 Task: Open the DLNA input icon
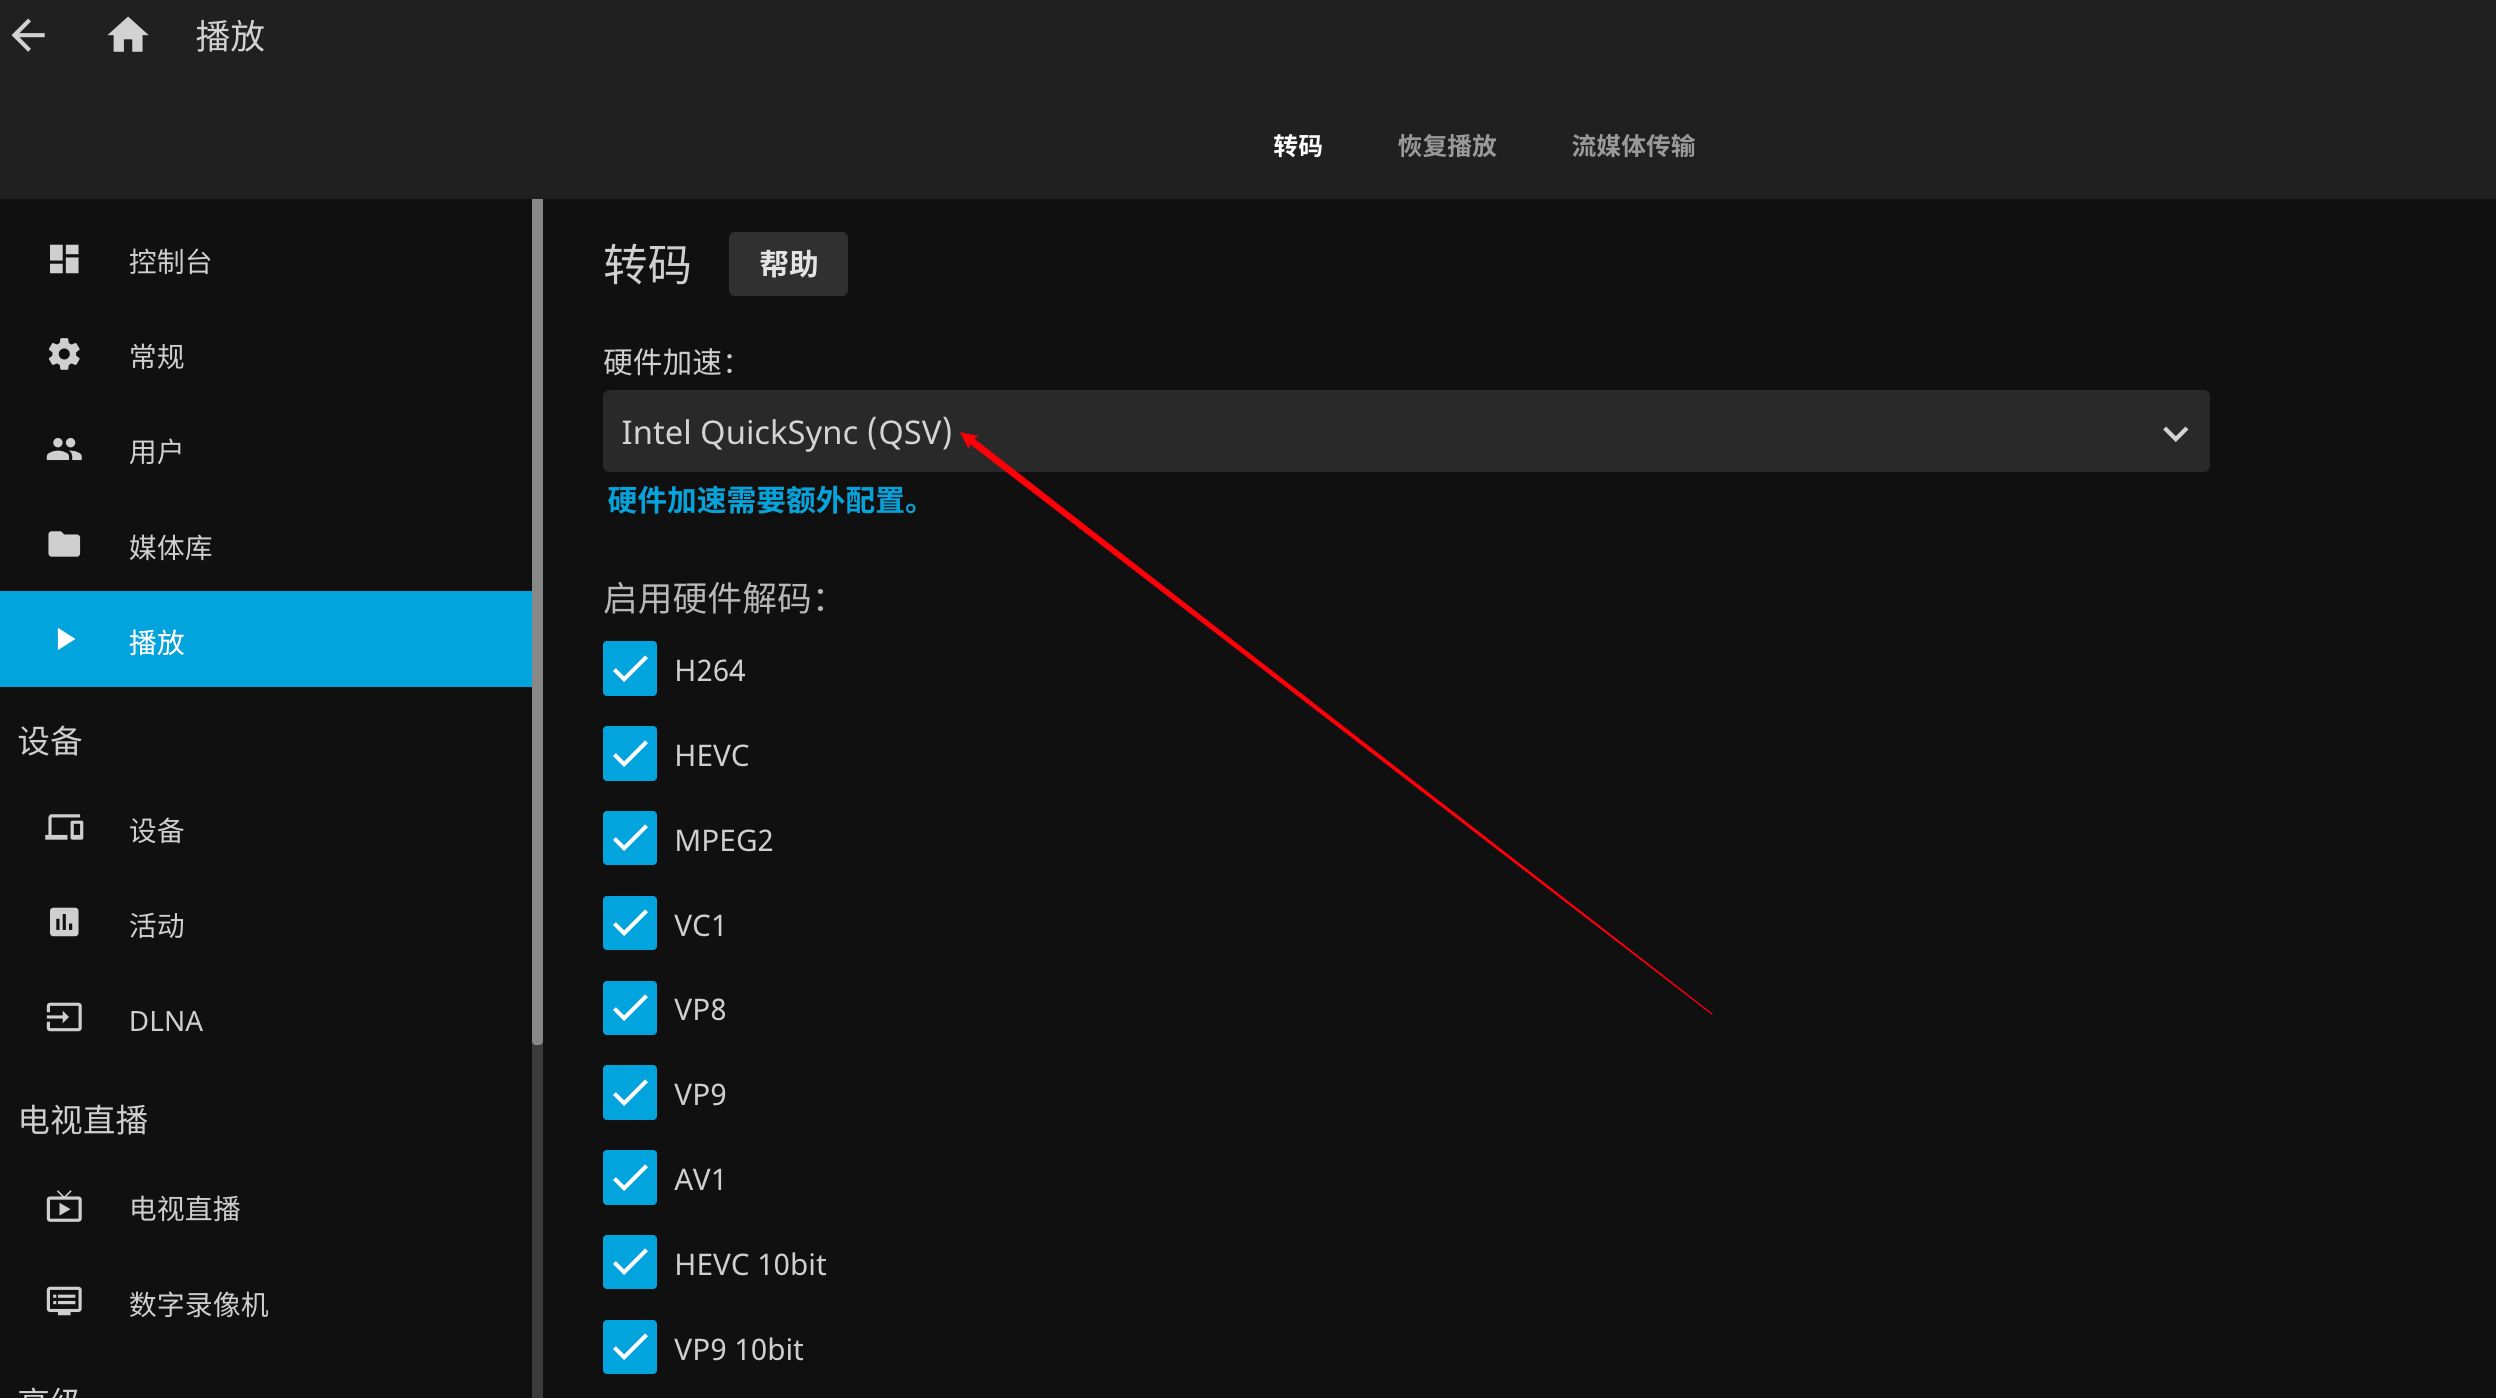click(64, 1018)
